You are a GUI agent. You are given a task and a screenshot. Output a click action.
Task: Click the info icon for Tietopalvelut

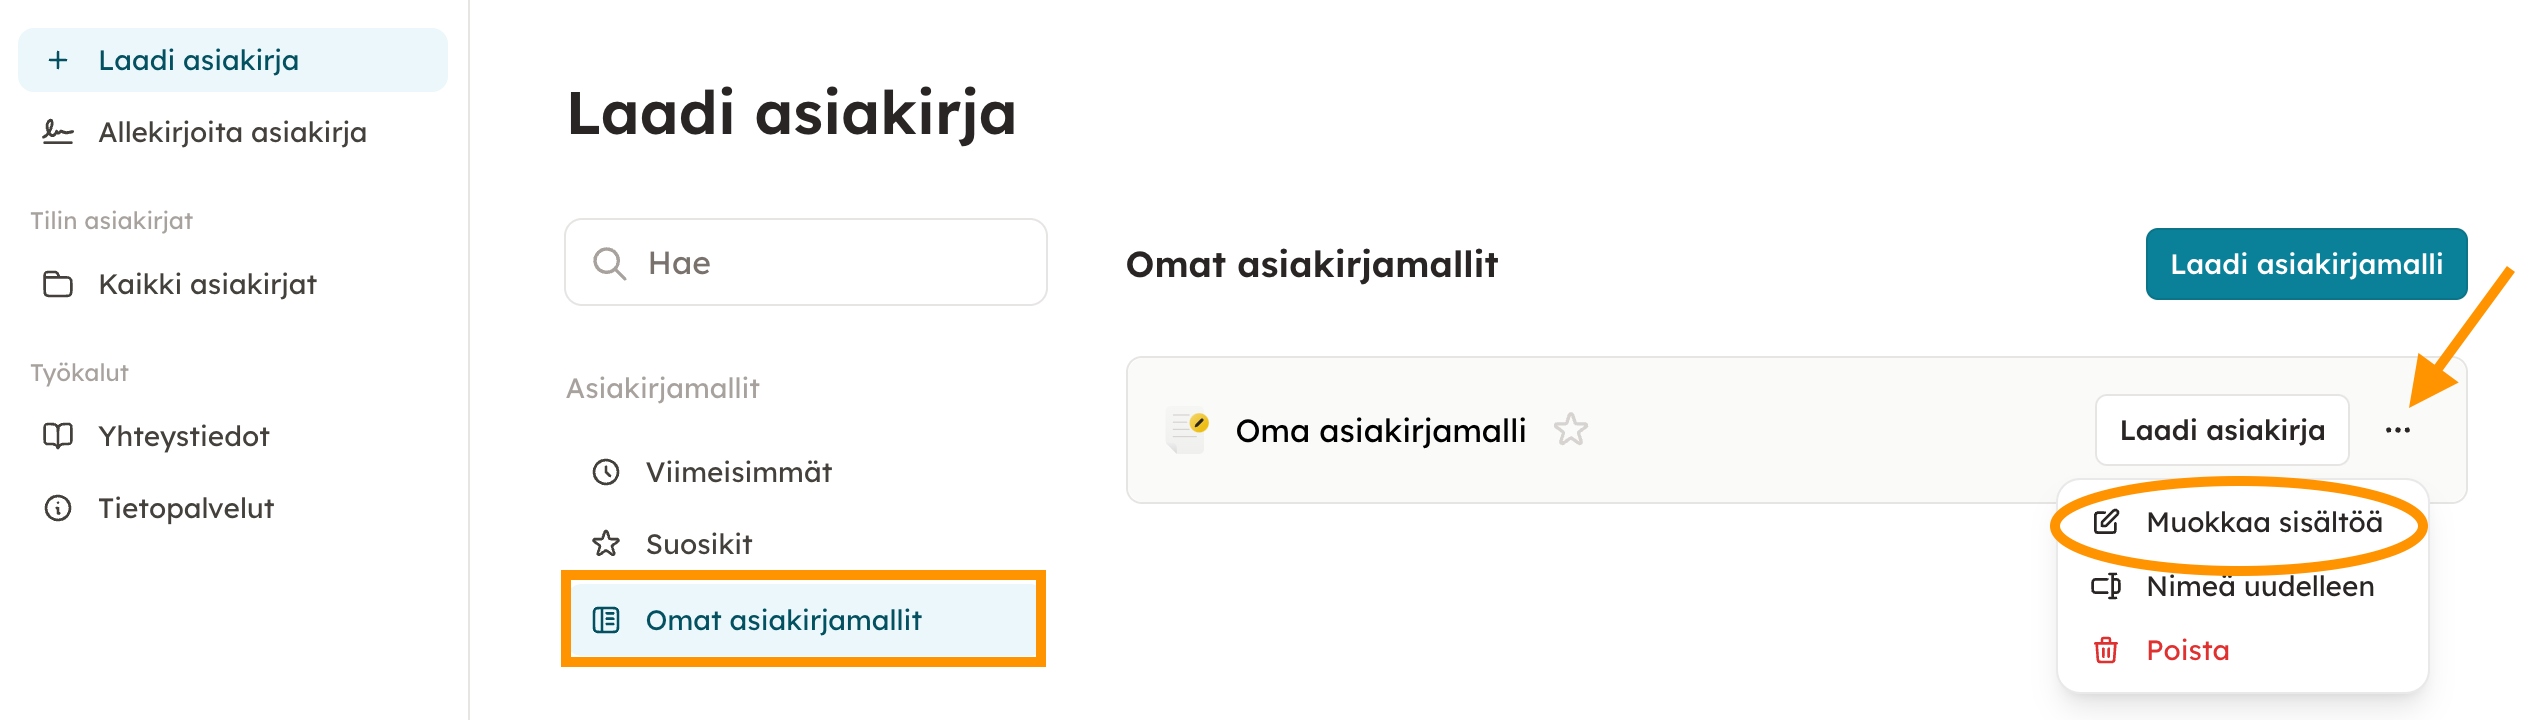[x=58, y=508]
